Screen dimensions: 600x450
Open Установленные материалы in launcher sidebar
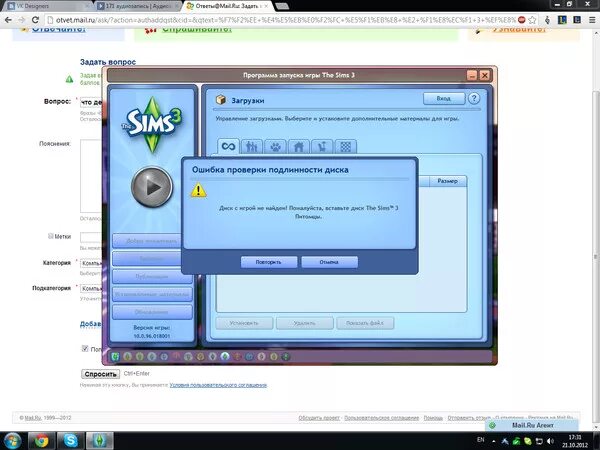pos(152,294)
